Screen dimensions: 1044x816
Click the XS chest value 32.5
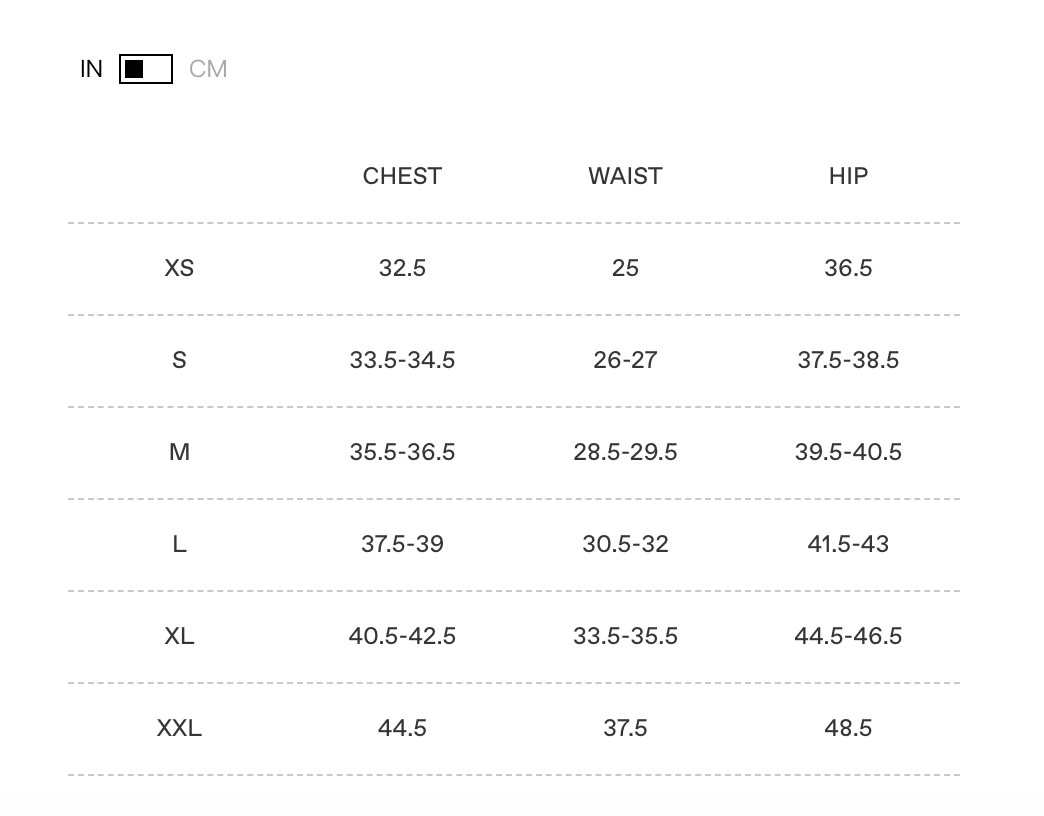pos(402,268)
